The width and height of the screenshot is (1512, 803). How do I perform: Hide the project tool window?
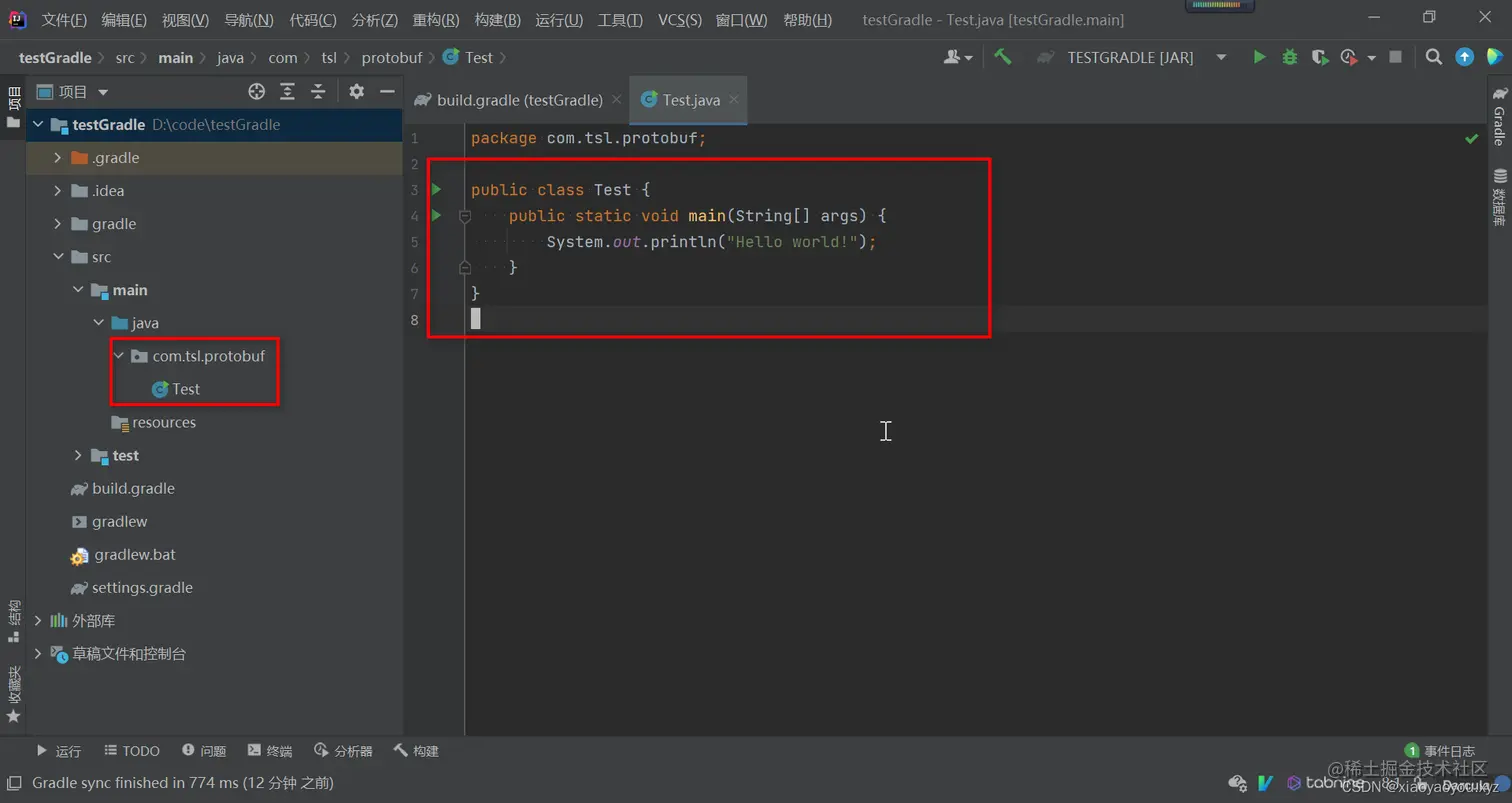pos(387,92)
